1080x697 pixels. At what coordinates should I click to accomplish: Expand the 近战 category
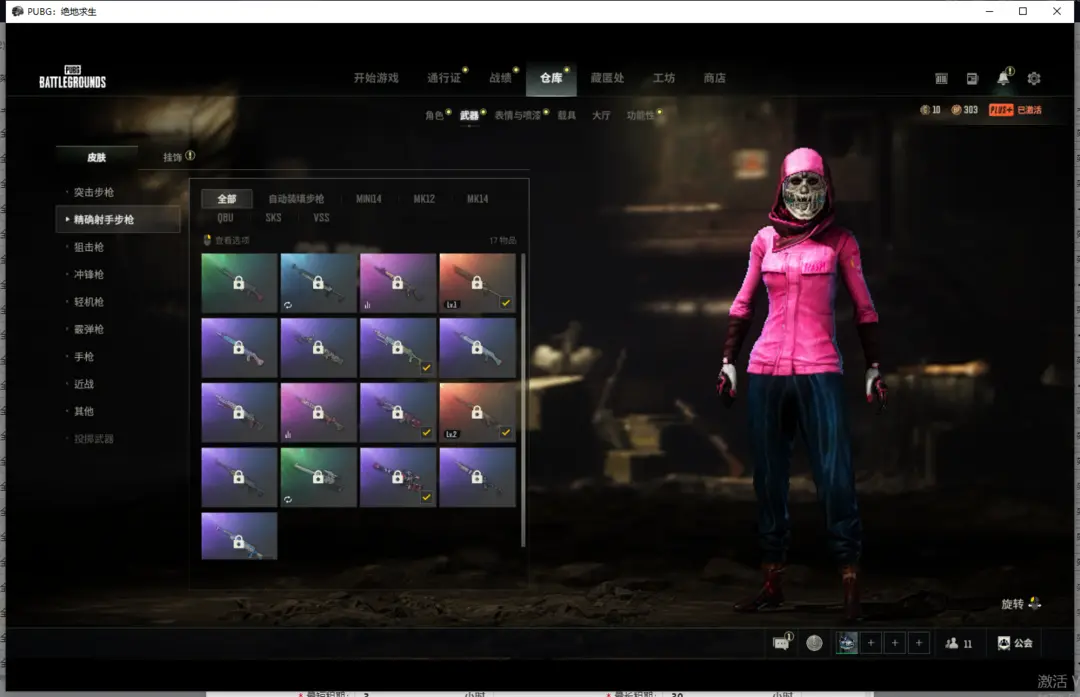[84, 384]
